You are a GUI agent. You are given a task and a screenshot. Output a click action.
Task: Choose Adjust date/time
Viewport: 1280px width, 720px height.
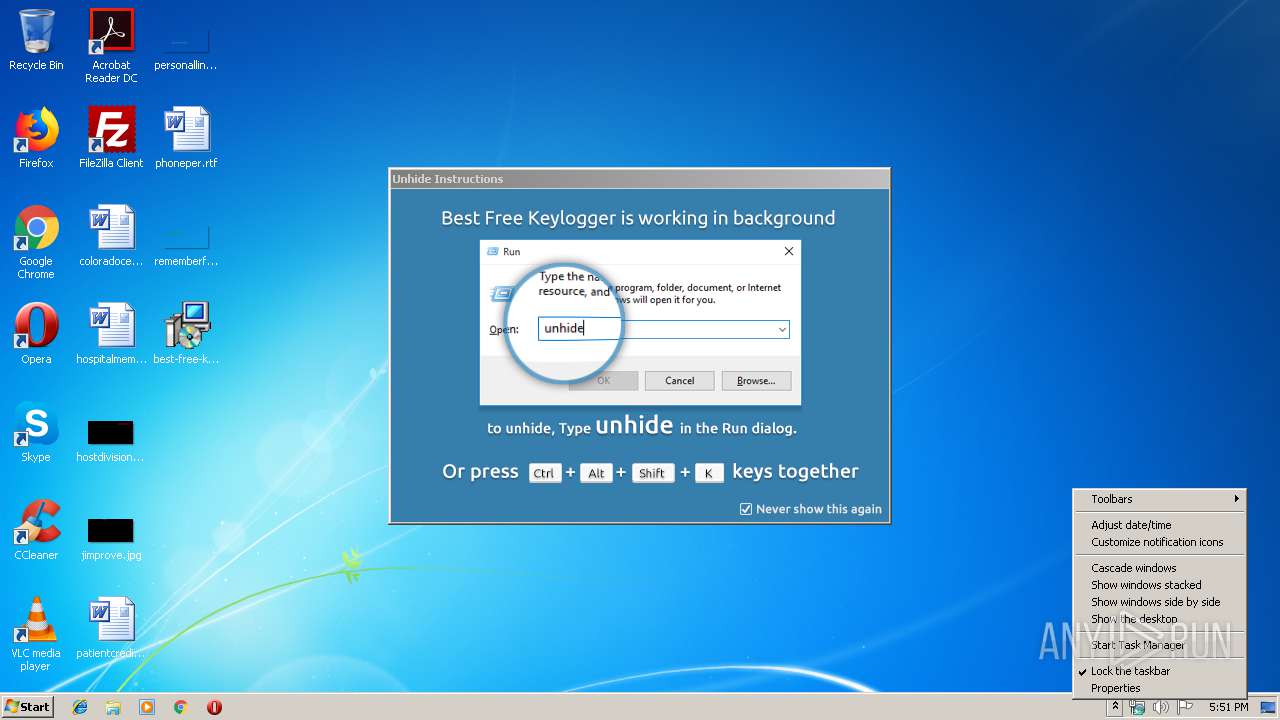(1160, 525)
